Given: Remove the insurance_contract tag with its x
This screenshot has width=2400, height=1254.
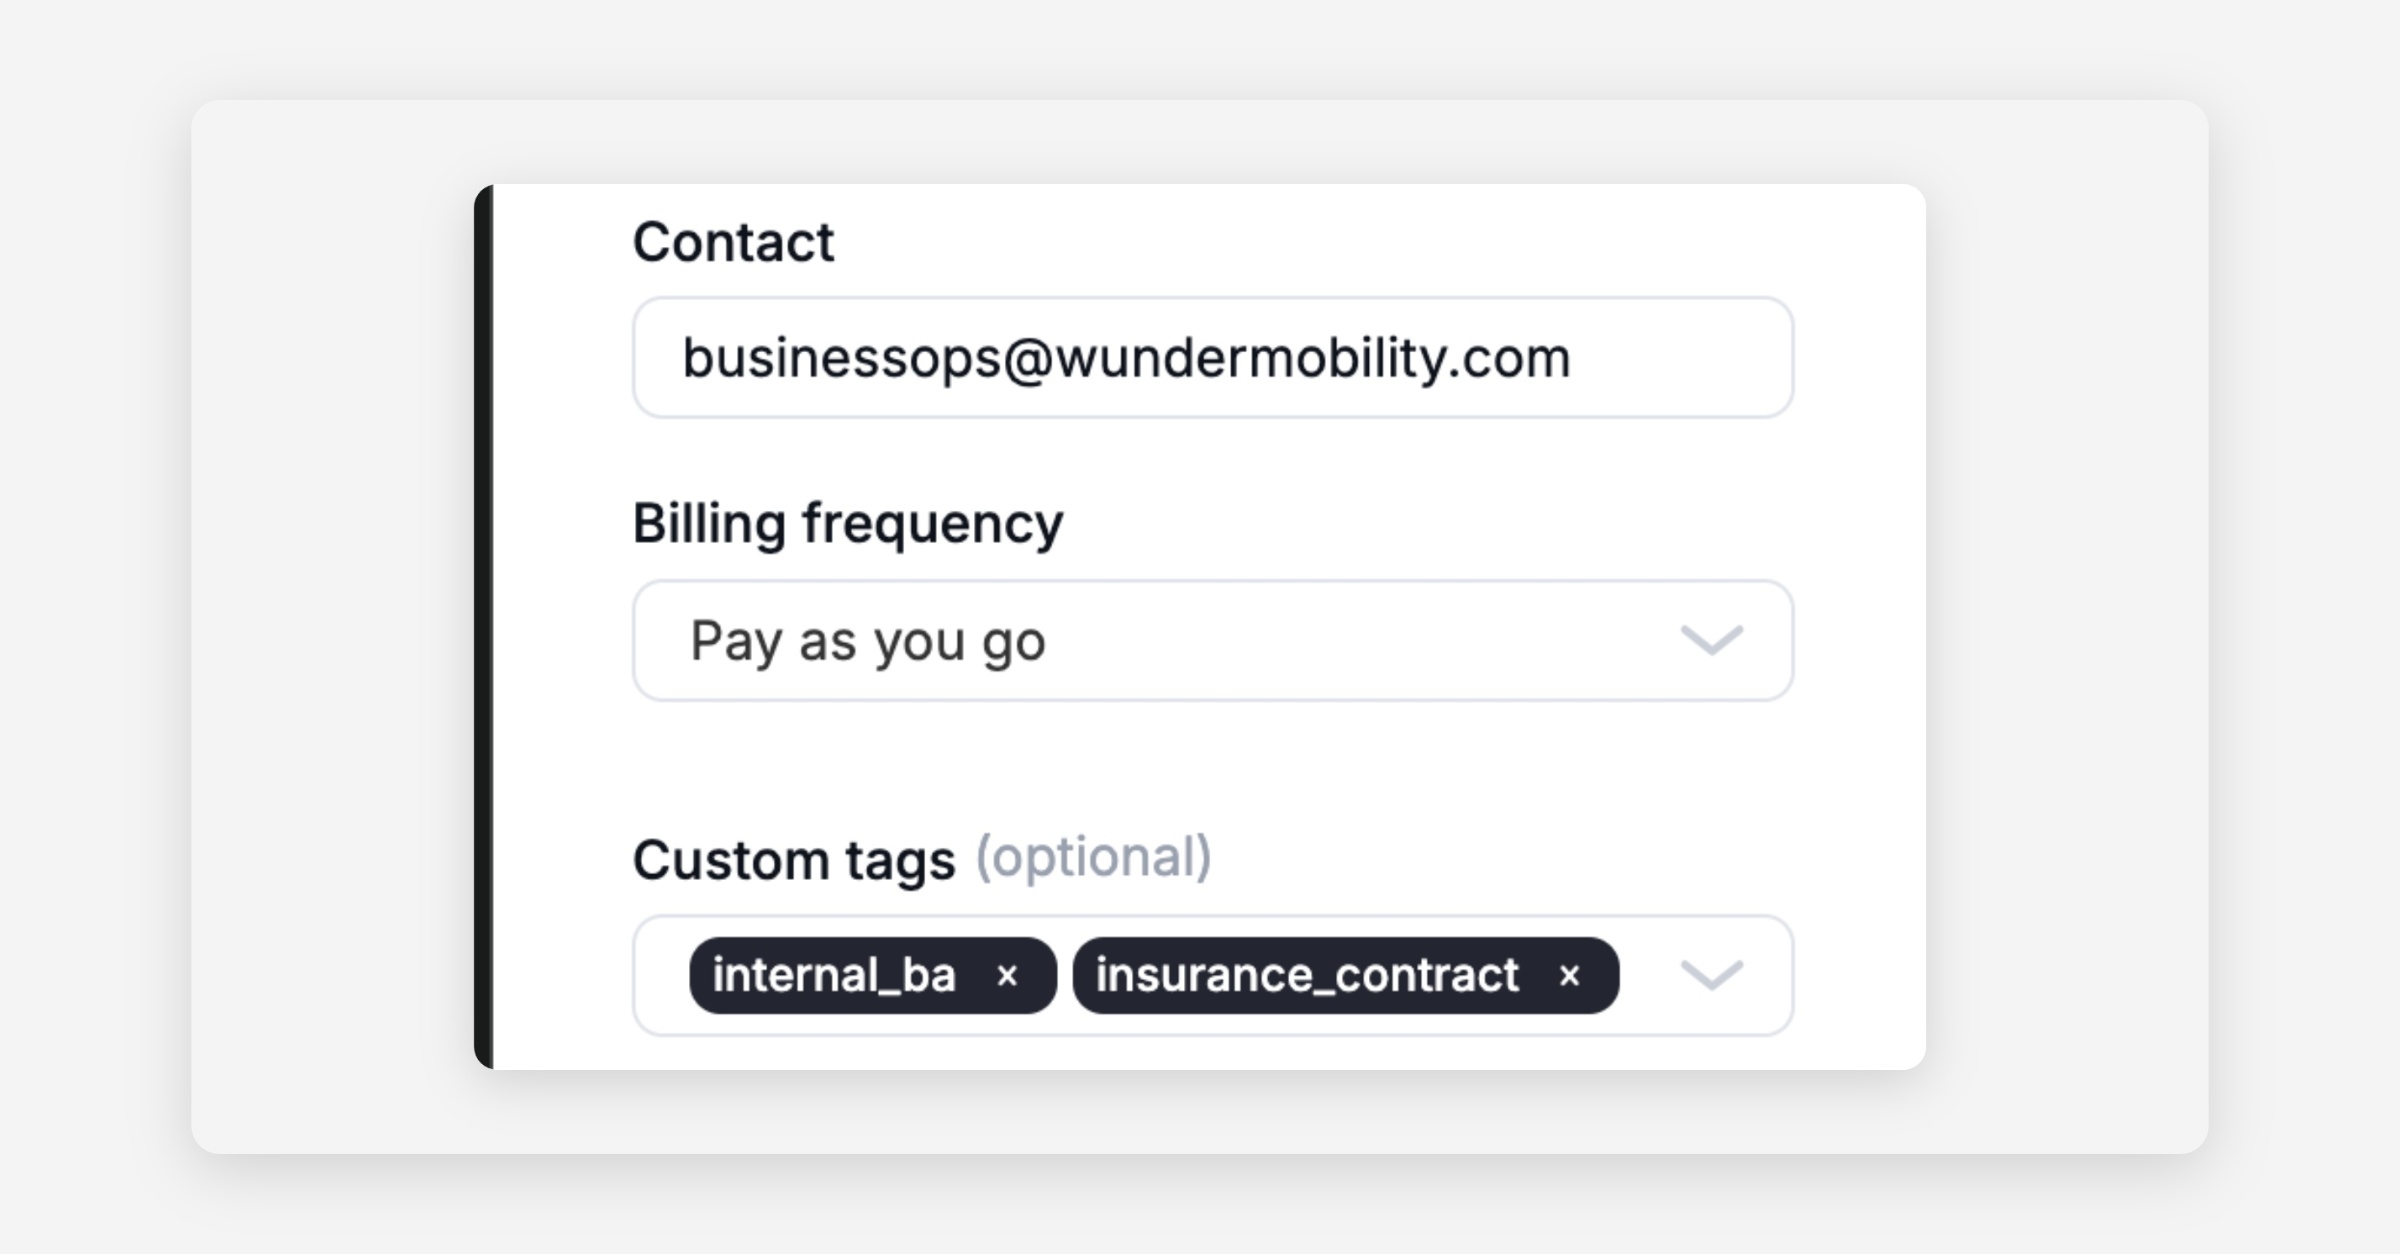Looking at the screenshot, I should click(1569, 976).
